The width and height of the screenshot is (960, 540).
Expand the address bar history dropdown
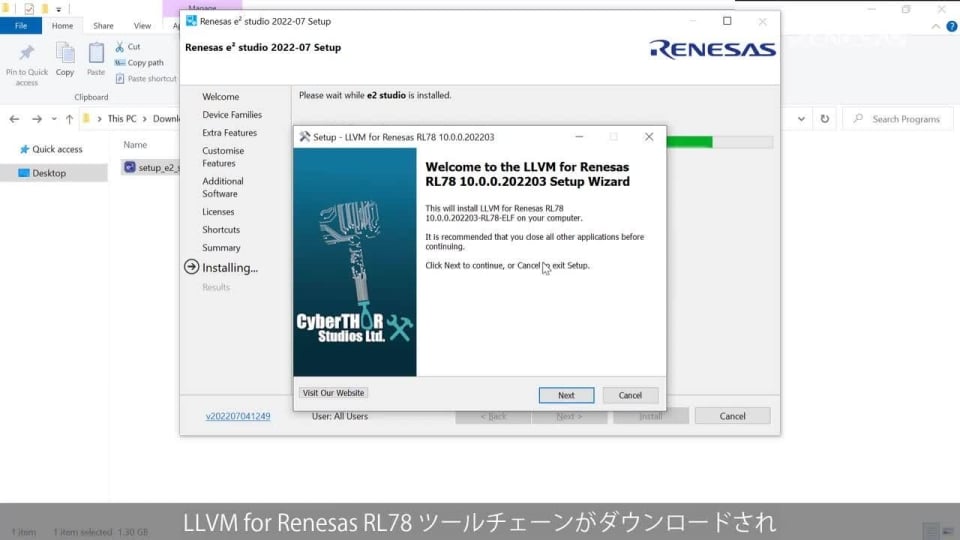(x=803, y=119)
